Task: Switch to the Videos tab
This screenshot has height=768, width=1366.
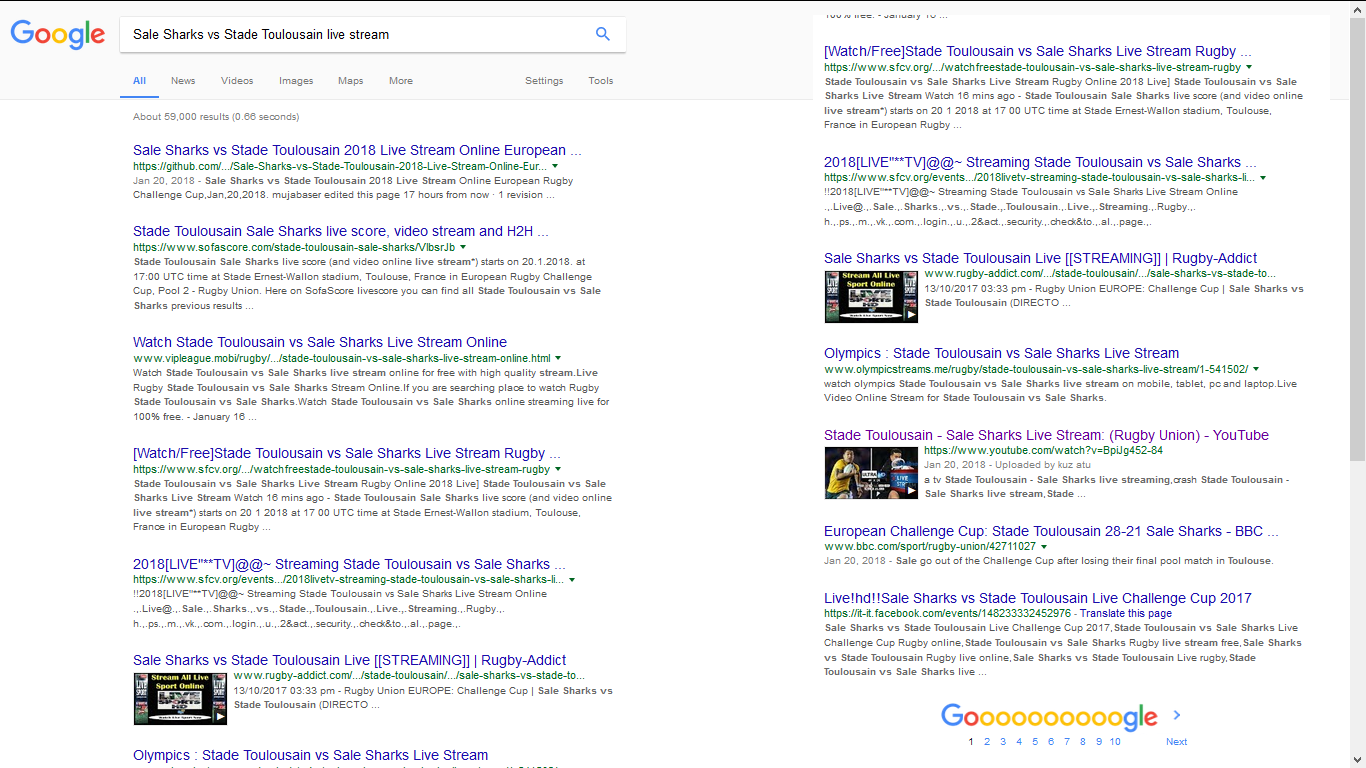Action: coord(237,81)
